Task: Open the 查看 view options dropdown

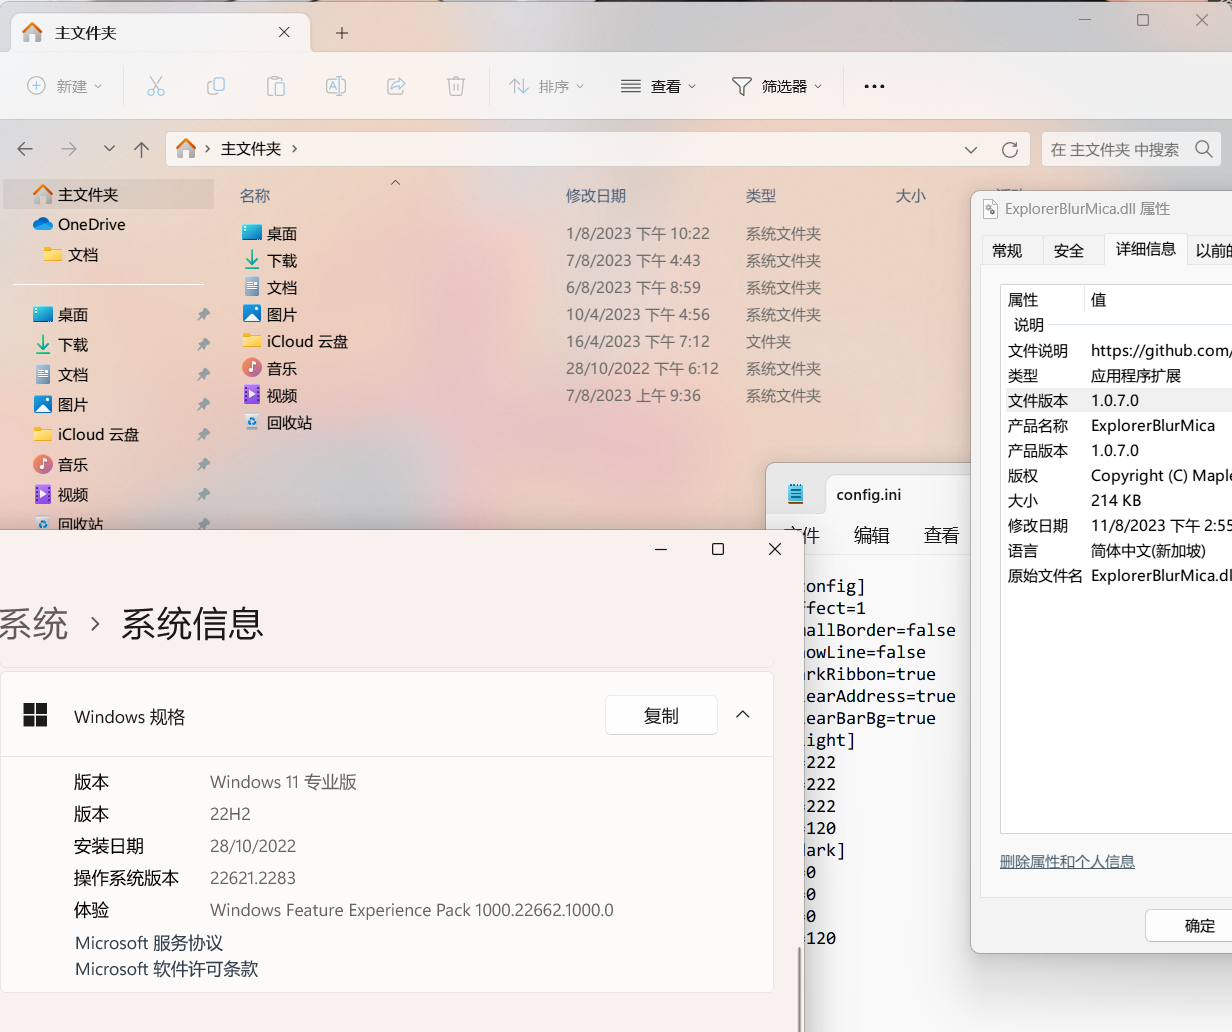Action: pyautogui.click(x=659, y=86)
